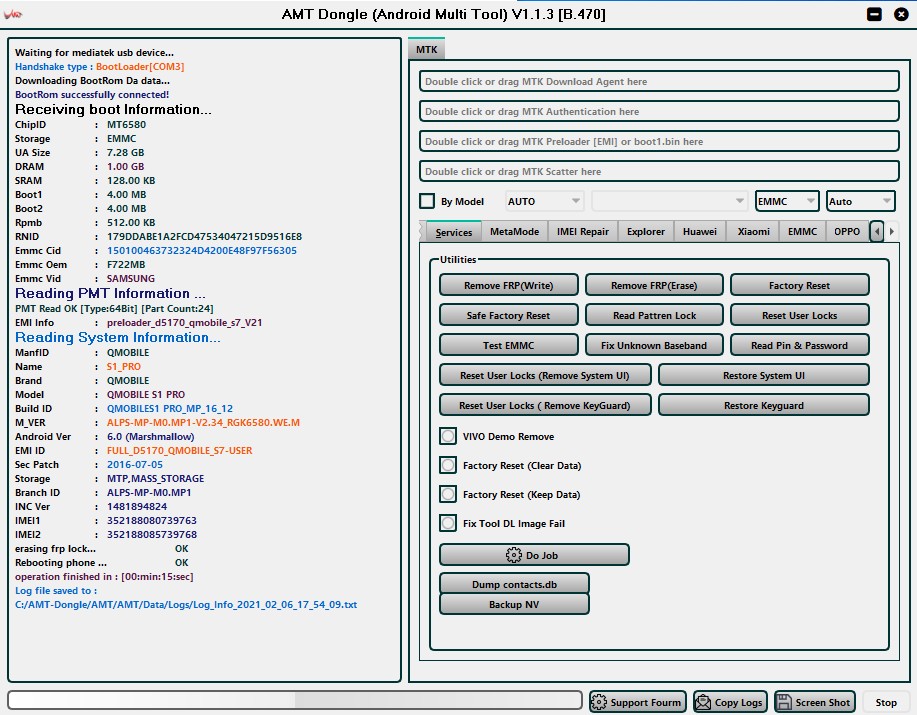Click Reset User Locks (Remove System UI)
Image resolution: width=917 pixels, height=715 pixels.
tap(545, 375)
